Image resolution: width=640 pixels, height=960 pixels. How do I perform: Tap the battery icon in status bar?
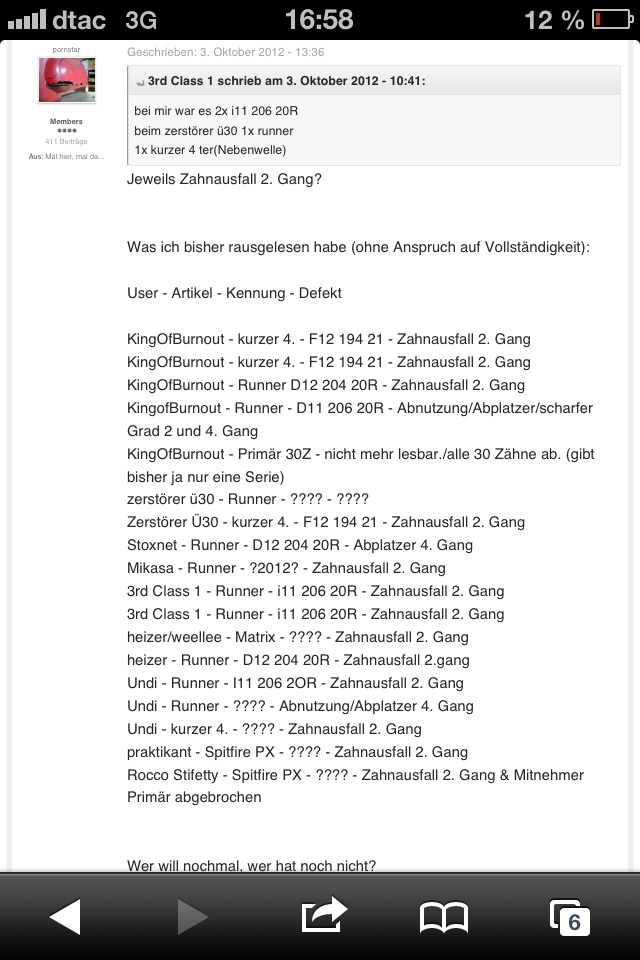(612, 19)
